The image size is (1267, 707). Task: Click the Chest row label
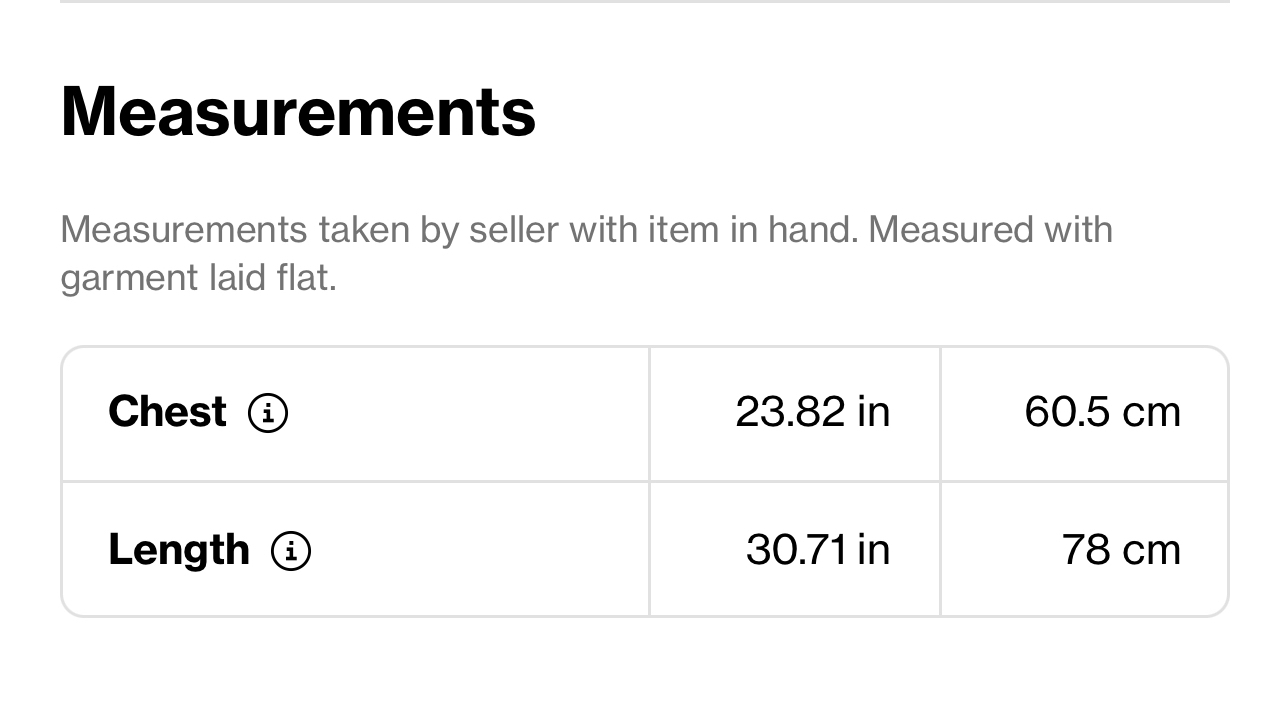coord(167,411)
